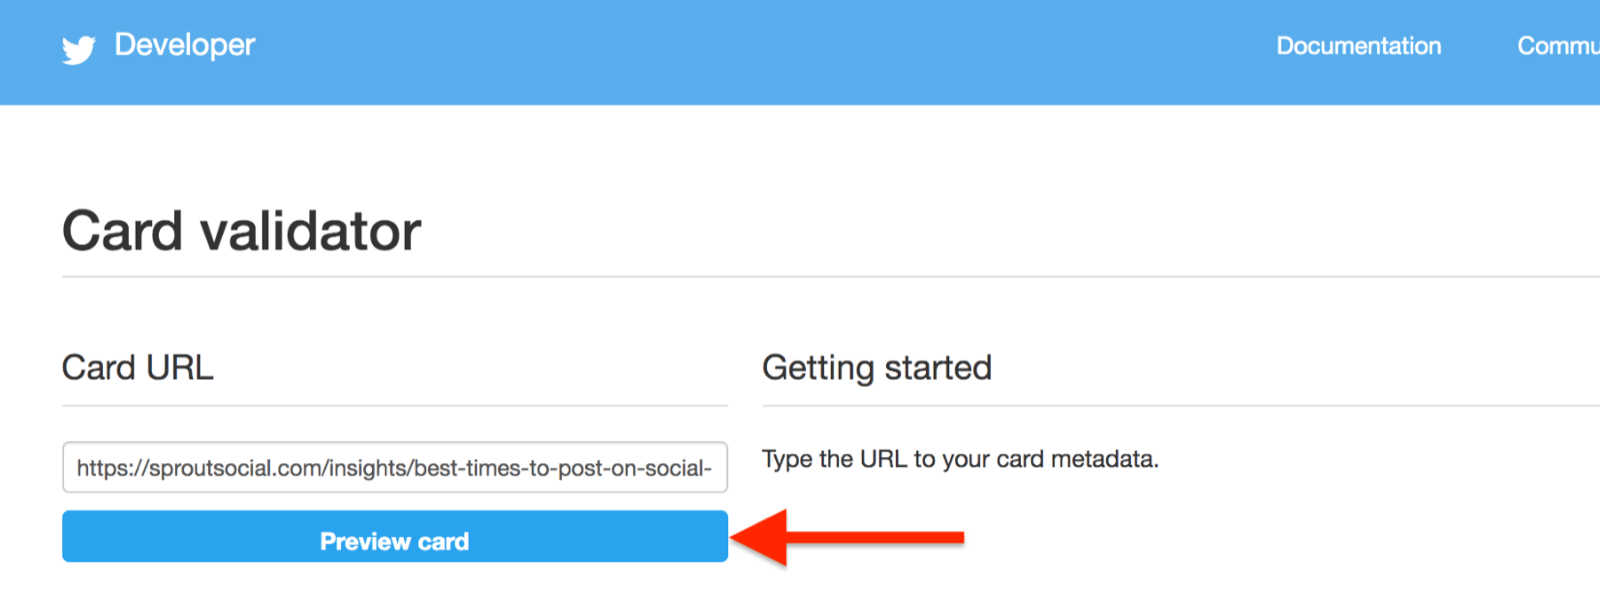
Task: Click the end of the URL inside the input
Action: point(712,467)
